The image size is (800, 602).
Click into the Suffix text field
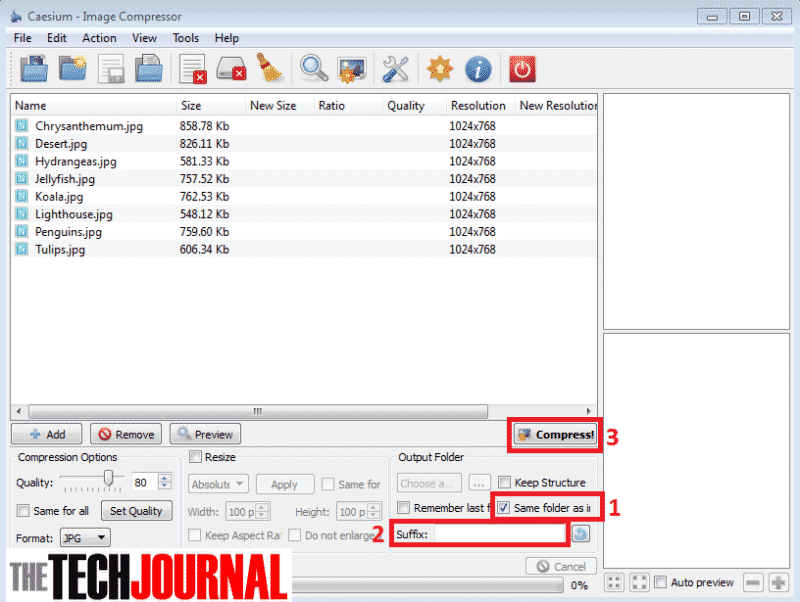tap(500, 534)
